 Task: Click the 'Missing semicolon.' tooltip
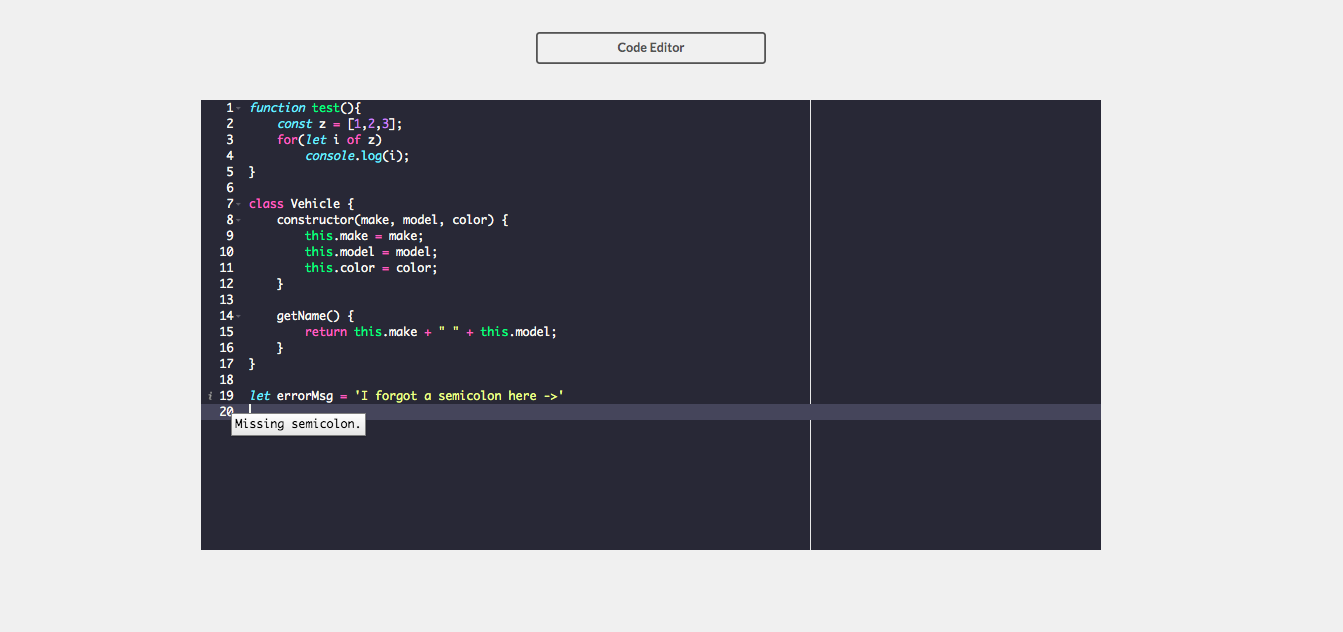point(298,425)
